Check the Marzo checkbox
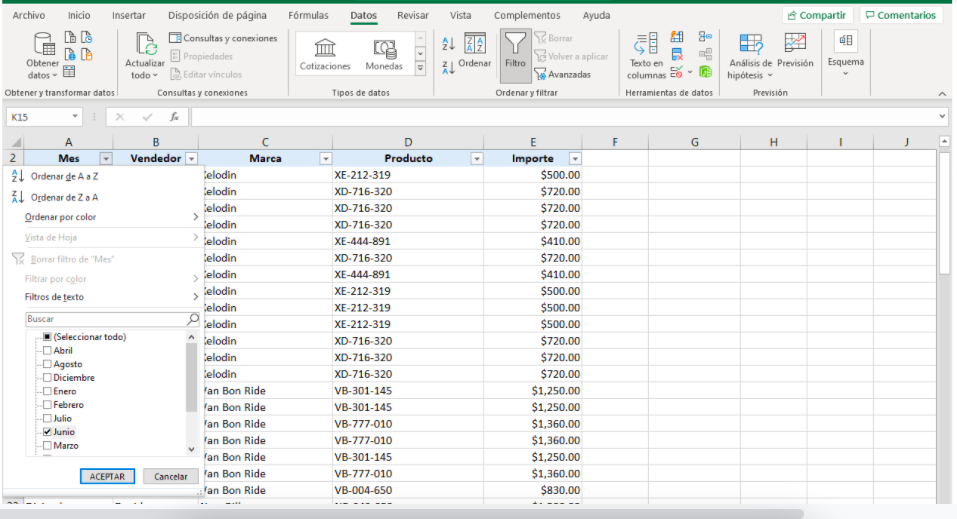Image resolution: width=957 pixels, height=519 pixels. pyautogui.click(x=47, y=445)
